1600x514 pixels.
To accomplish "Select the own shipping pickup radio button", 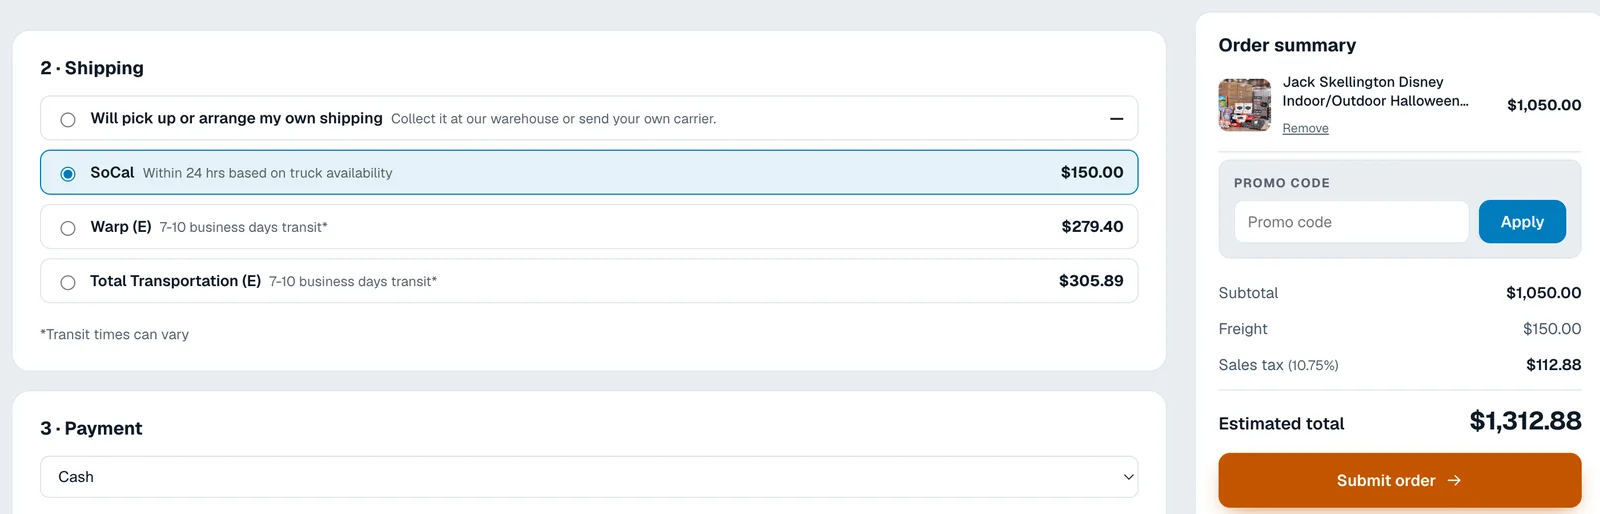I will click(68, 119).
